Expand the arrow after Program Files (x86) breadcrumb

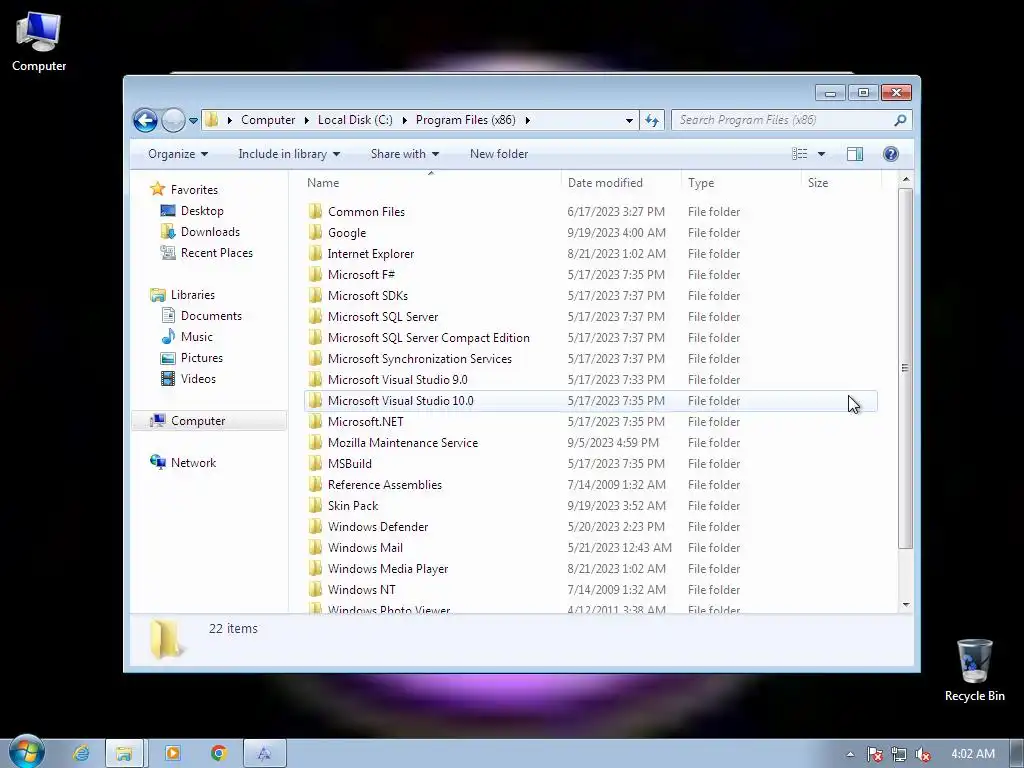527,120
